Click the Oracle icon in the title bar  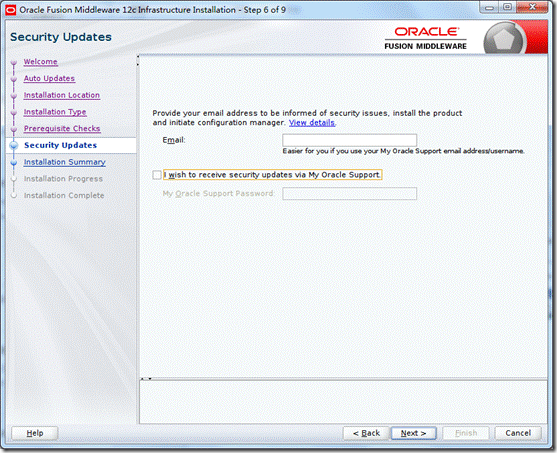point(11,10)
